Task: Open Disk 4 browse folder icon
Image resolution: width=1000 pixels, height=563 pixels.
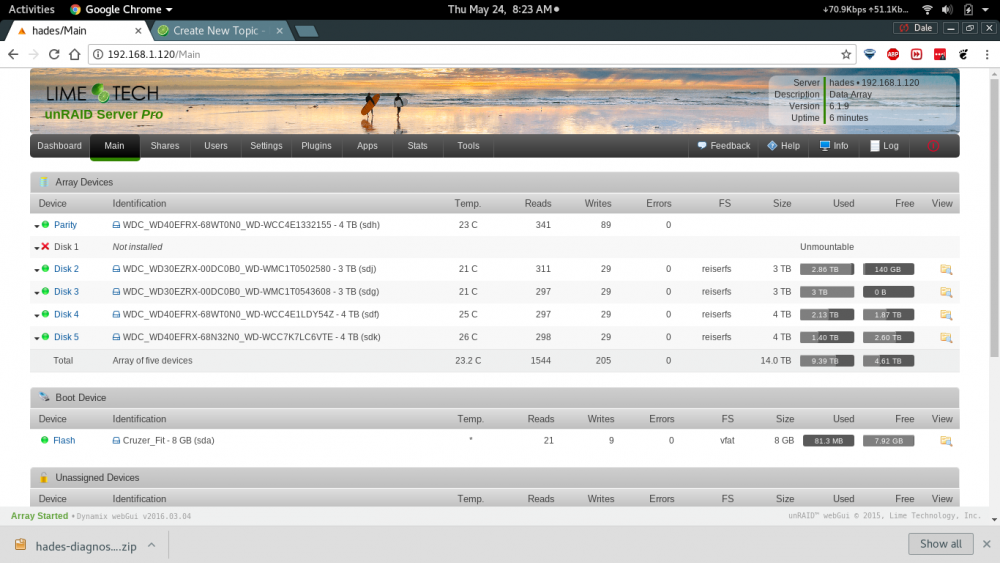Action: tap(946, 315)
